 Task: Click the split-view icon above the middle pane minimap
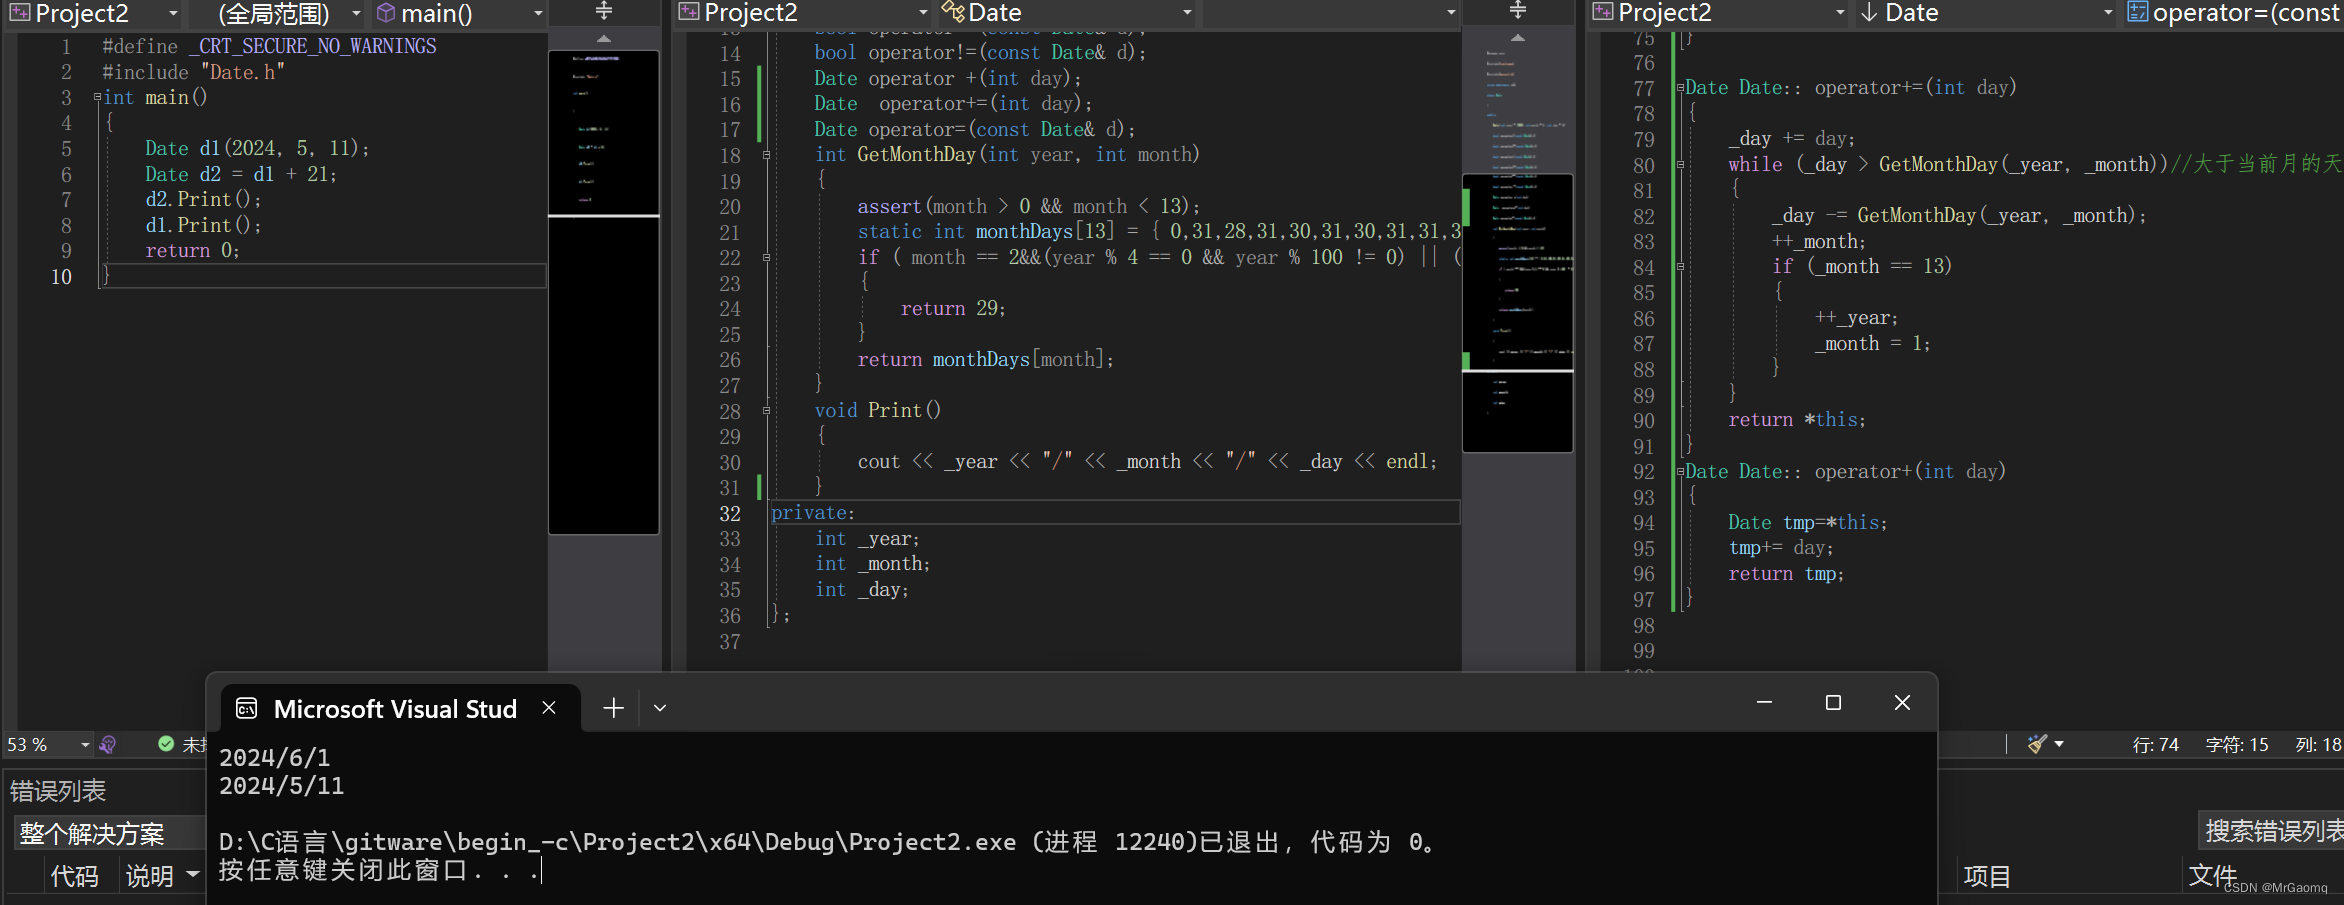pos(1517,11)
